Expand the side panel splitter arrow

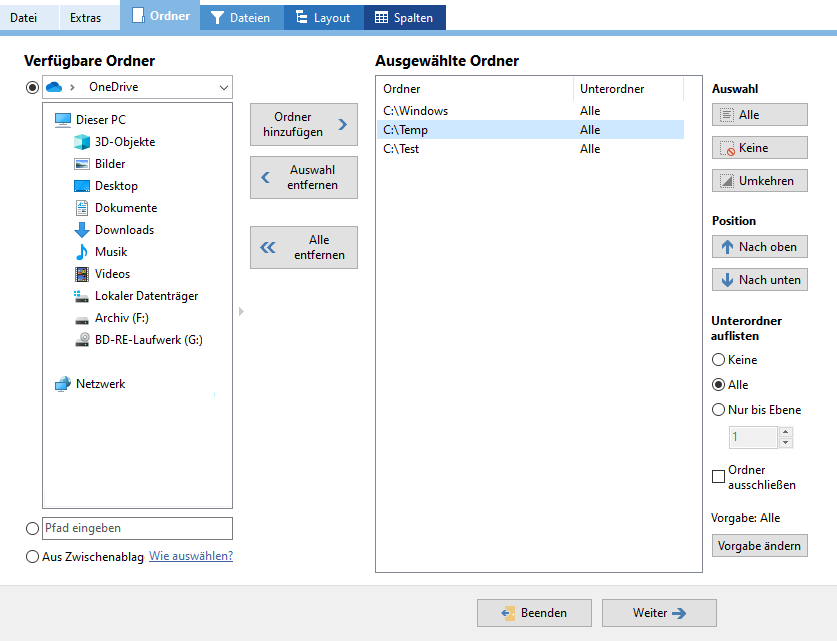click(240, 312)
